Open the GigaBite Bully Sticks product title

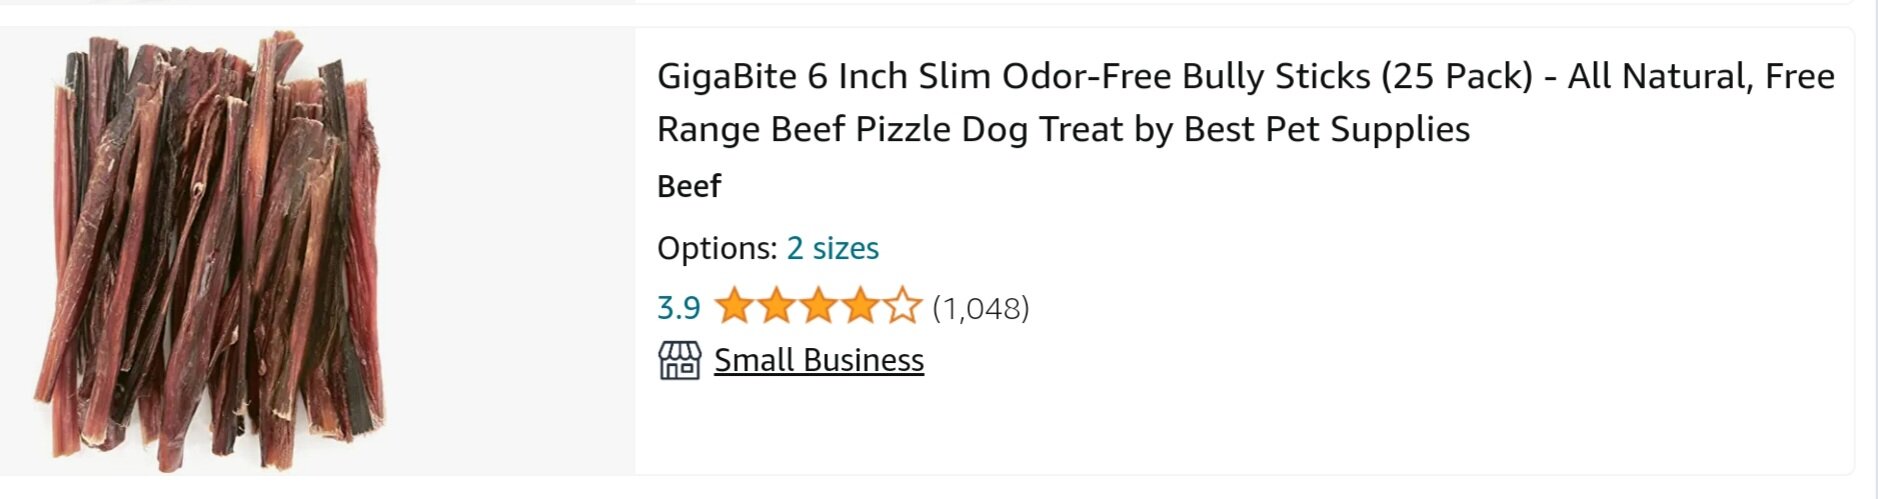(x=1246, y=102)
